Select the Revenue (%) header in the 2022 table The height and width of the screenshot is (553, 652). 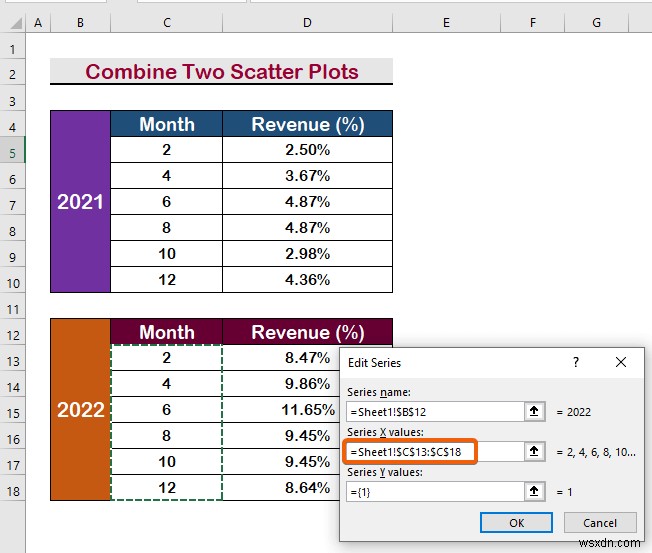tap(307, 332)
